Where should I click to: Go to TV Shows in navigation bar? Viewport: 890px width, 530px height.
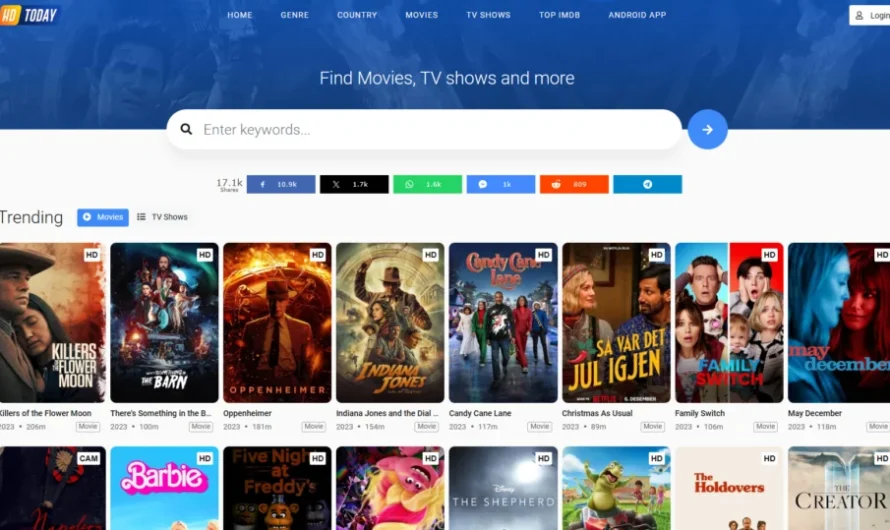488,15
